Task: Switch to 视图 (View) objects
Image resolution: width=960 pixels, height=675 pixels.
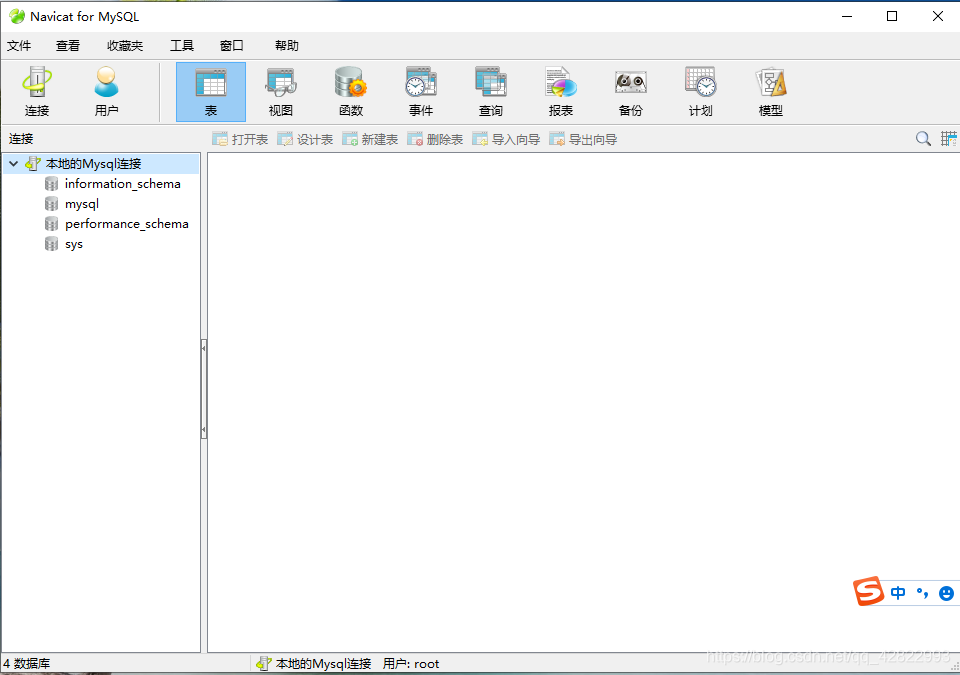Action: click(280, 92)
